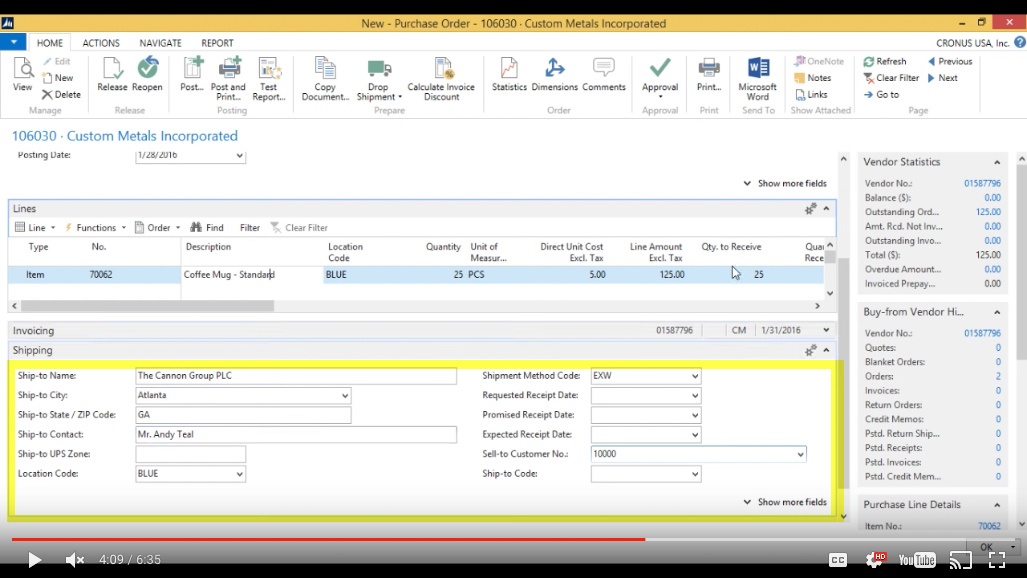Post the purchase order
1027x578 pixels.
[192, 74]
